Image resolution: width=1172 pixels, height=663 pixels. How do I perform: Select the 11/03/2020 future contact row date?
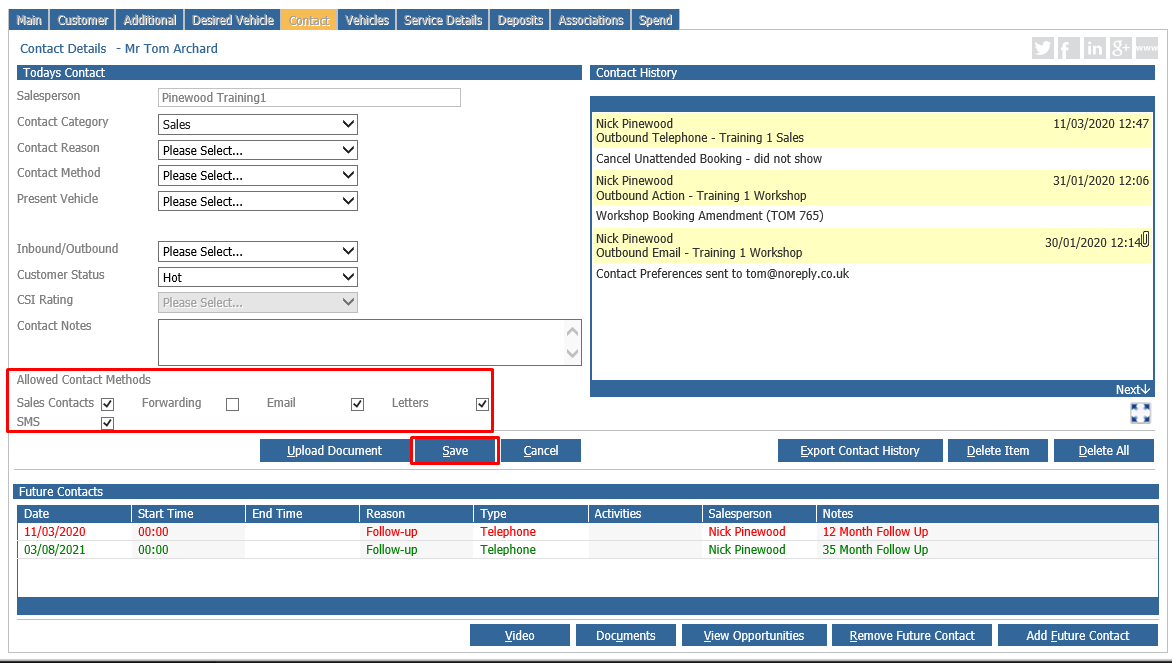[55, 531]
